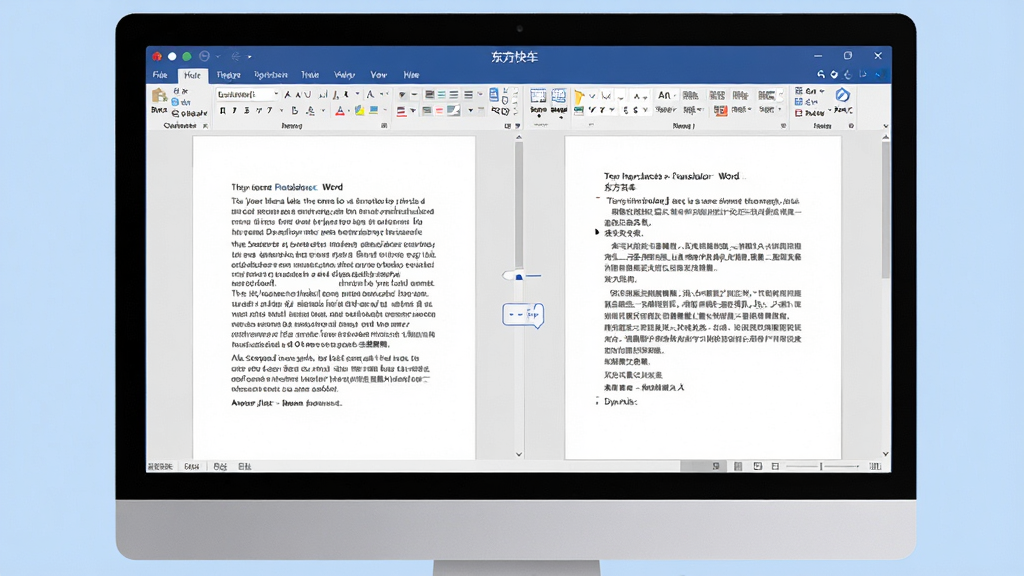1024x576 pixels.
Task: Click the first large side-by-side layout icon
Action: pyautogui.click(x=538, y=97)
